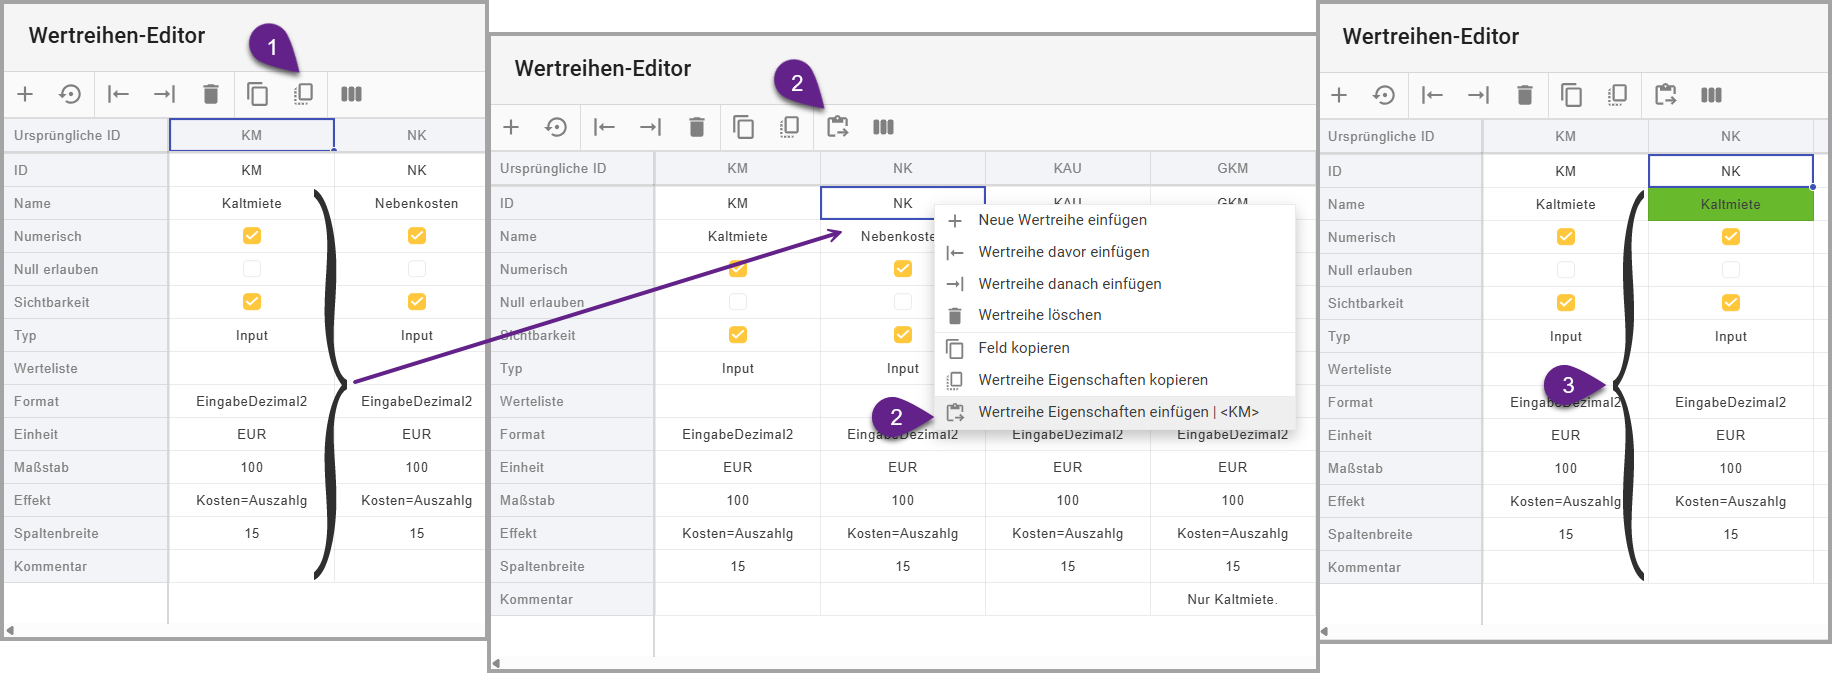The width and height of the screenshot is (1832, 673).
Task: Click the 'Nur Kaltmiete.' comment cell
Action: pos(1233,599)
